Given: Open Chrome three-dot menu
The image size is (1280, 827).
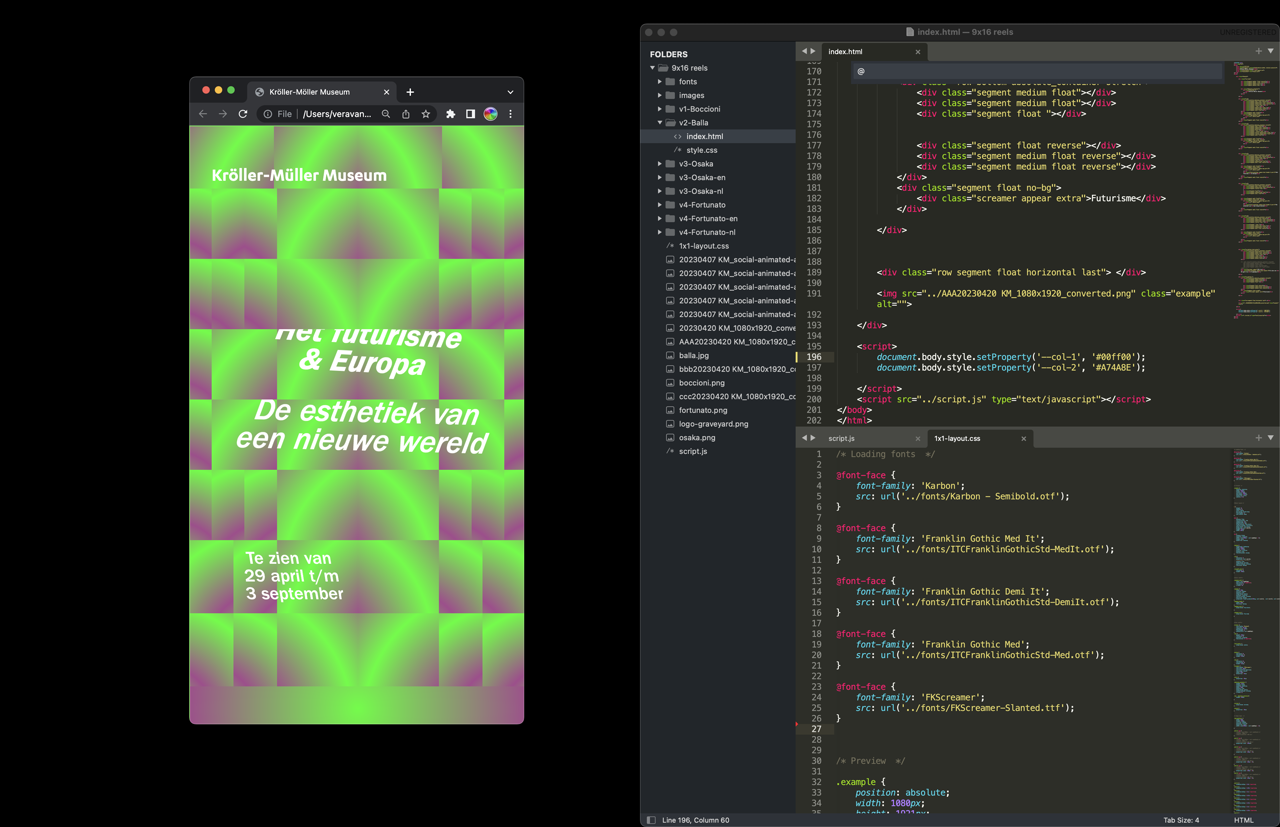Looking at the screenshot, I should point(510,114).
